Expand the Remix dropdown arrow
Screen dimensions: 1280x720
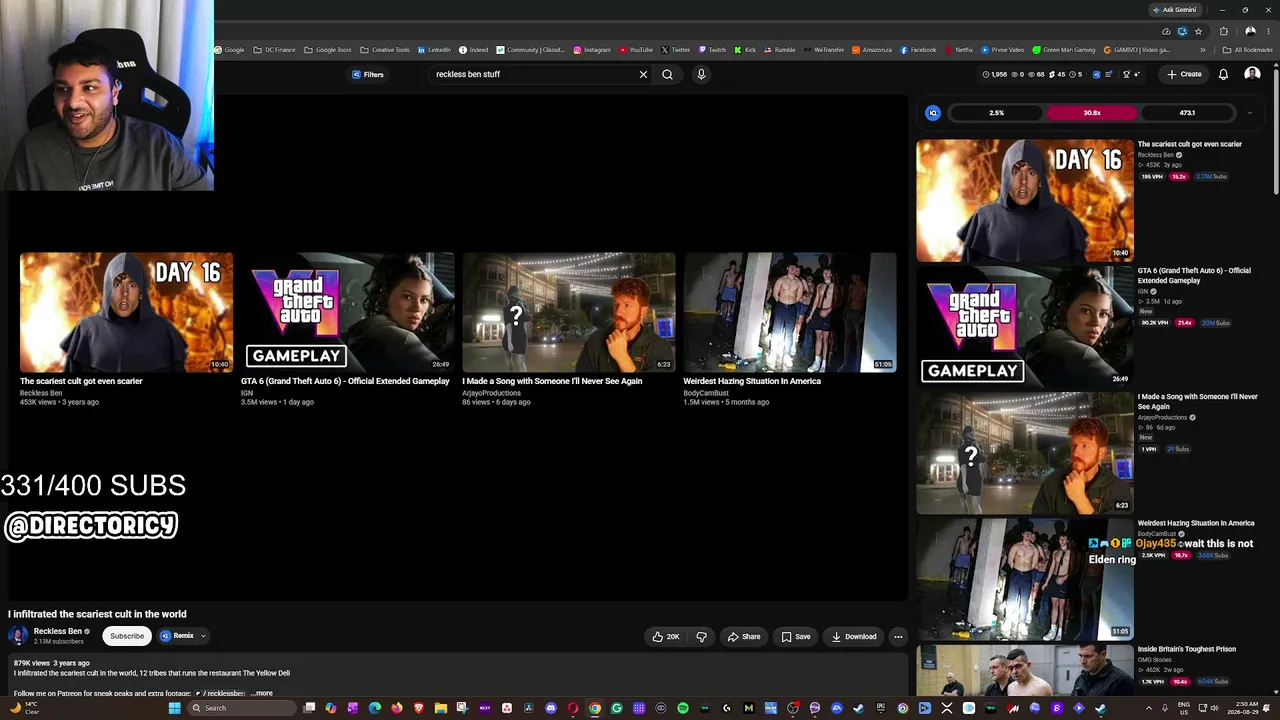(203, 636)
